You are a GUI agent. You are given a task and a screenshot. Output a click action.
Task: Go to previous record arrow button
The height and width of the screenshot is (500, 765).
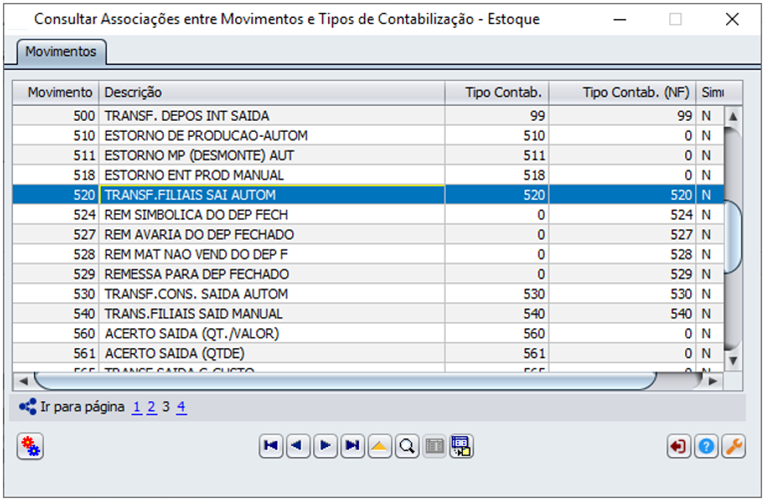298,446
